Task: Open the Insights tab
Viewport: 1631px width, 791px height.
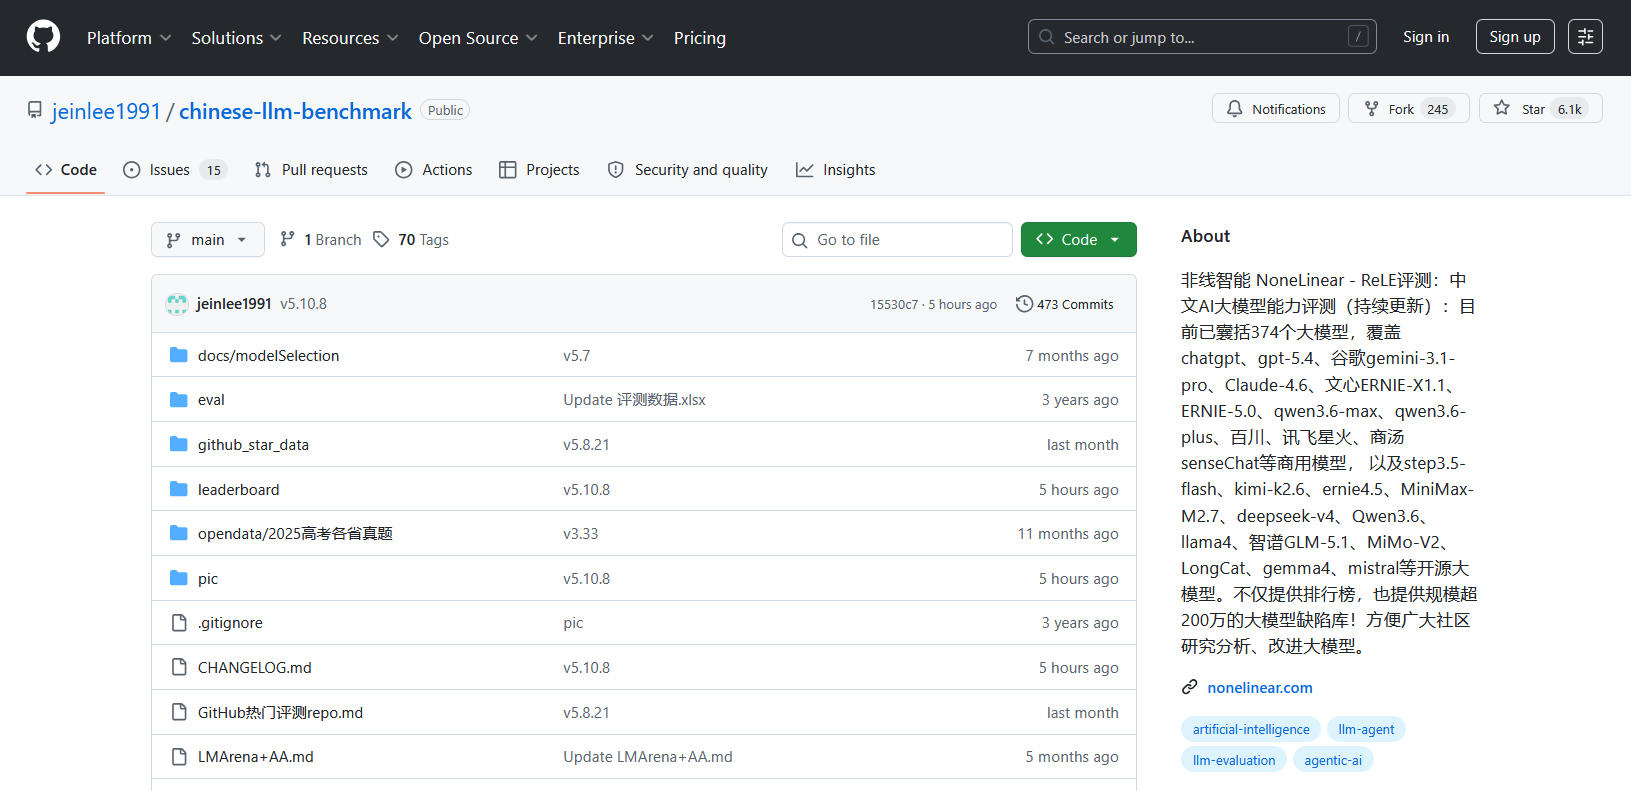Action: click(x=836, y=170)
